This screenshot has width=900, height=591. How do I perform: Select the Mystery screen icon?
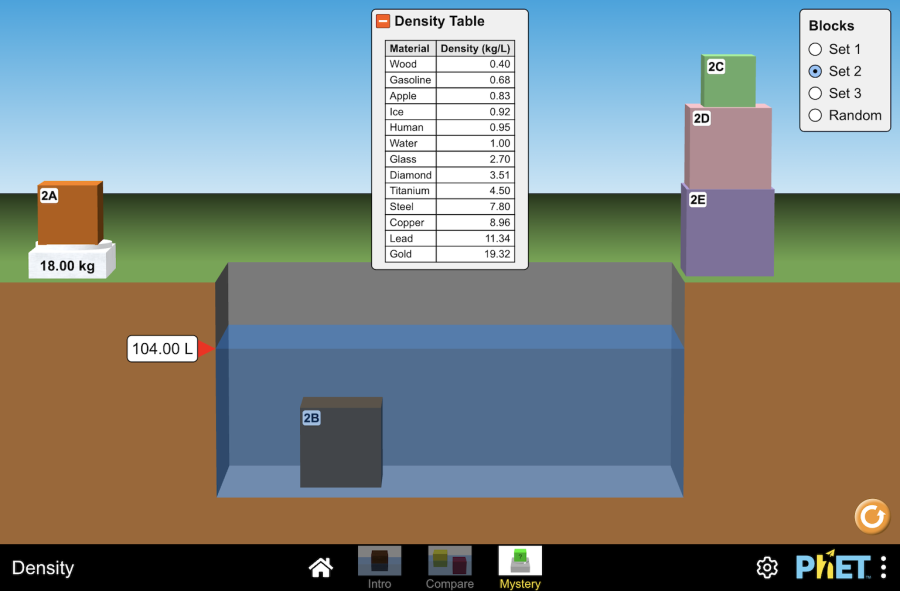(520, 567)
